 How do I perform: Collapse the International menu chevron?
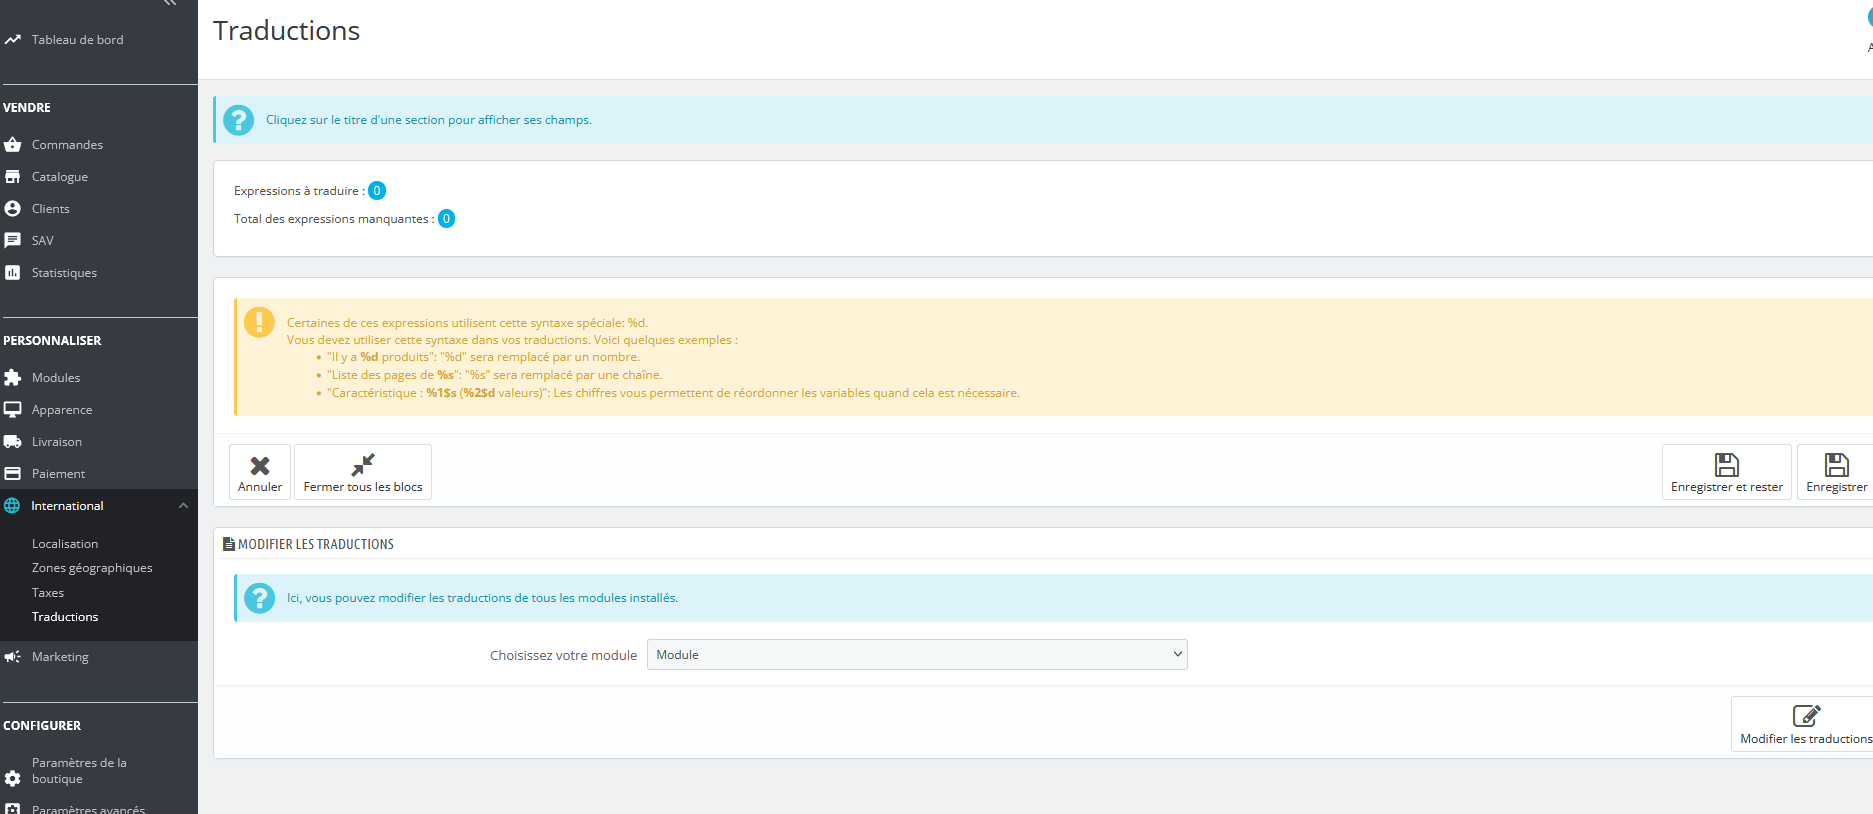[183, 506]
